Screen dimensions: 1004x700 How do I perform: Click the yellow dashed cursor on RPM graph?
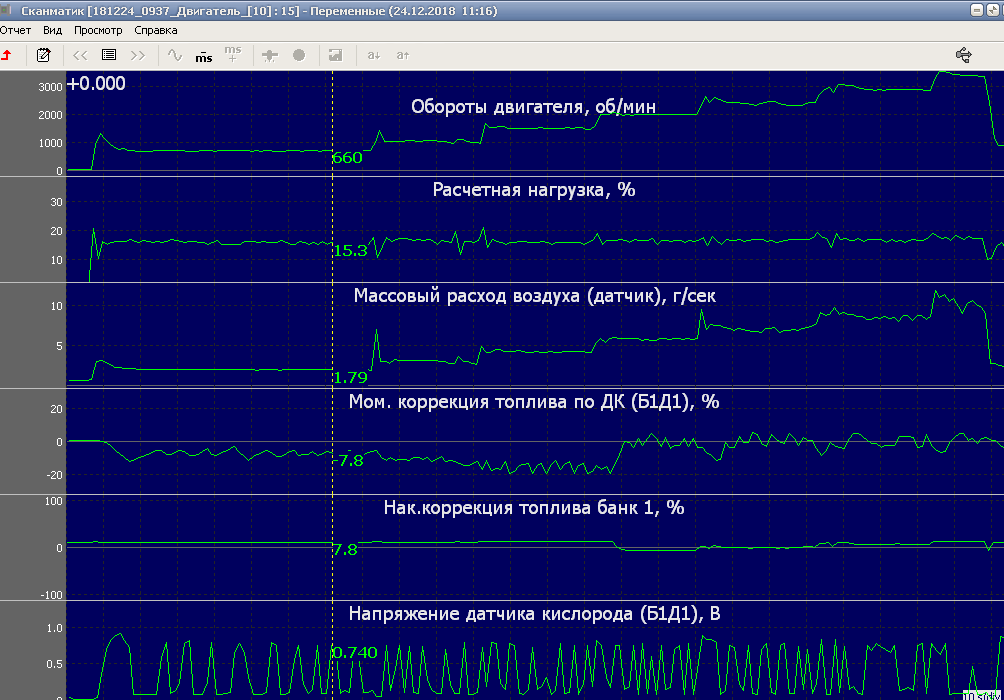[x=332, y=120]
